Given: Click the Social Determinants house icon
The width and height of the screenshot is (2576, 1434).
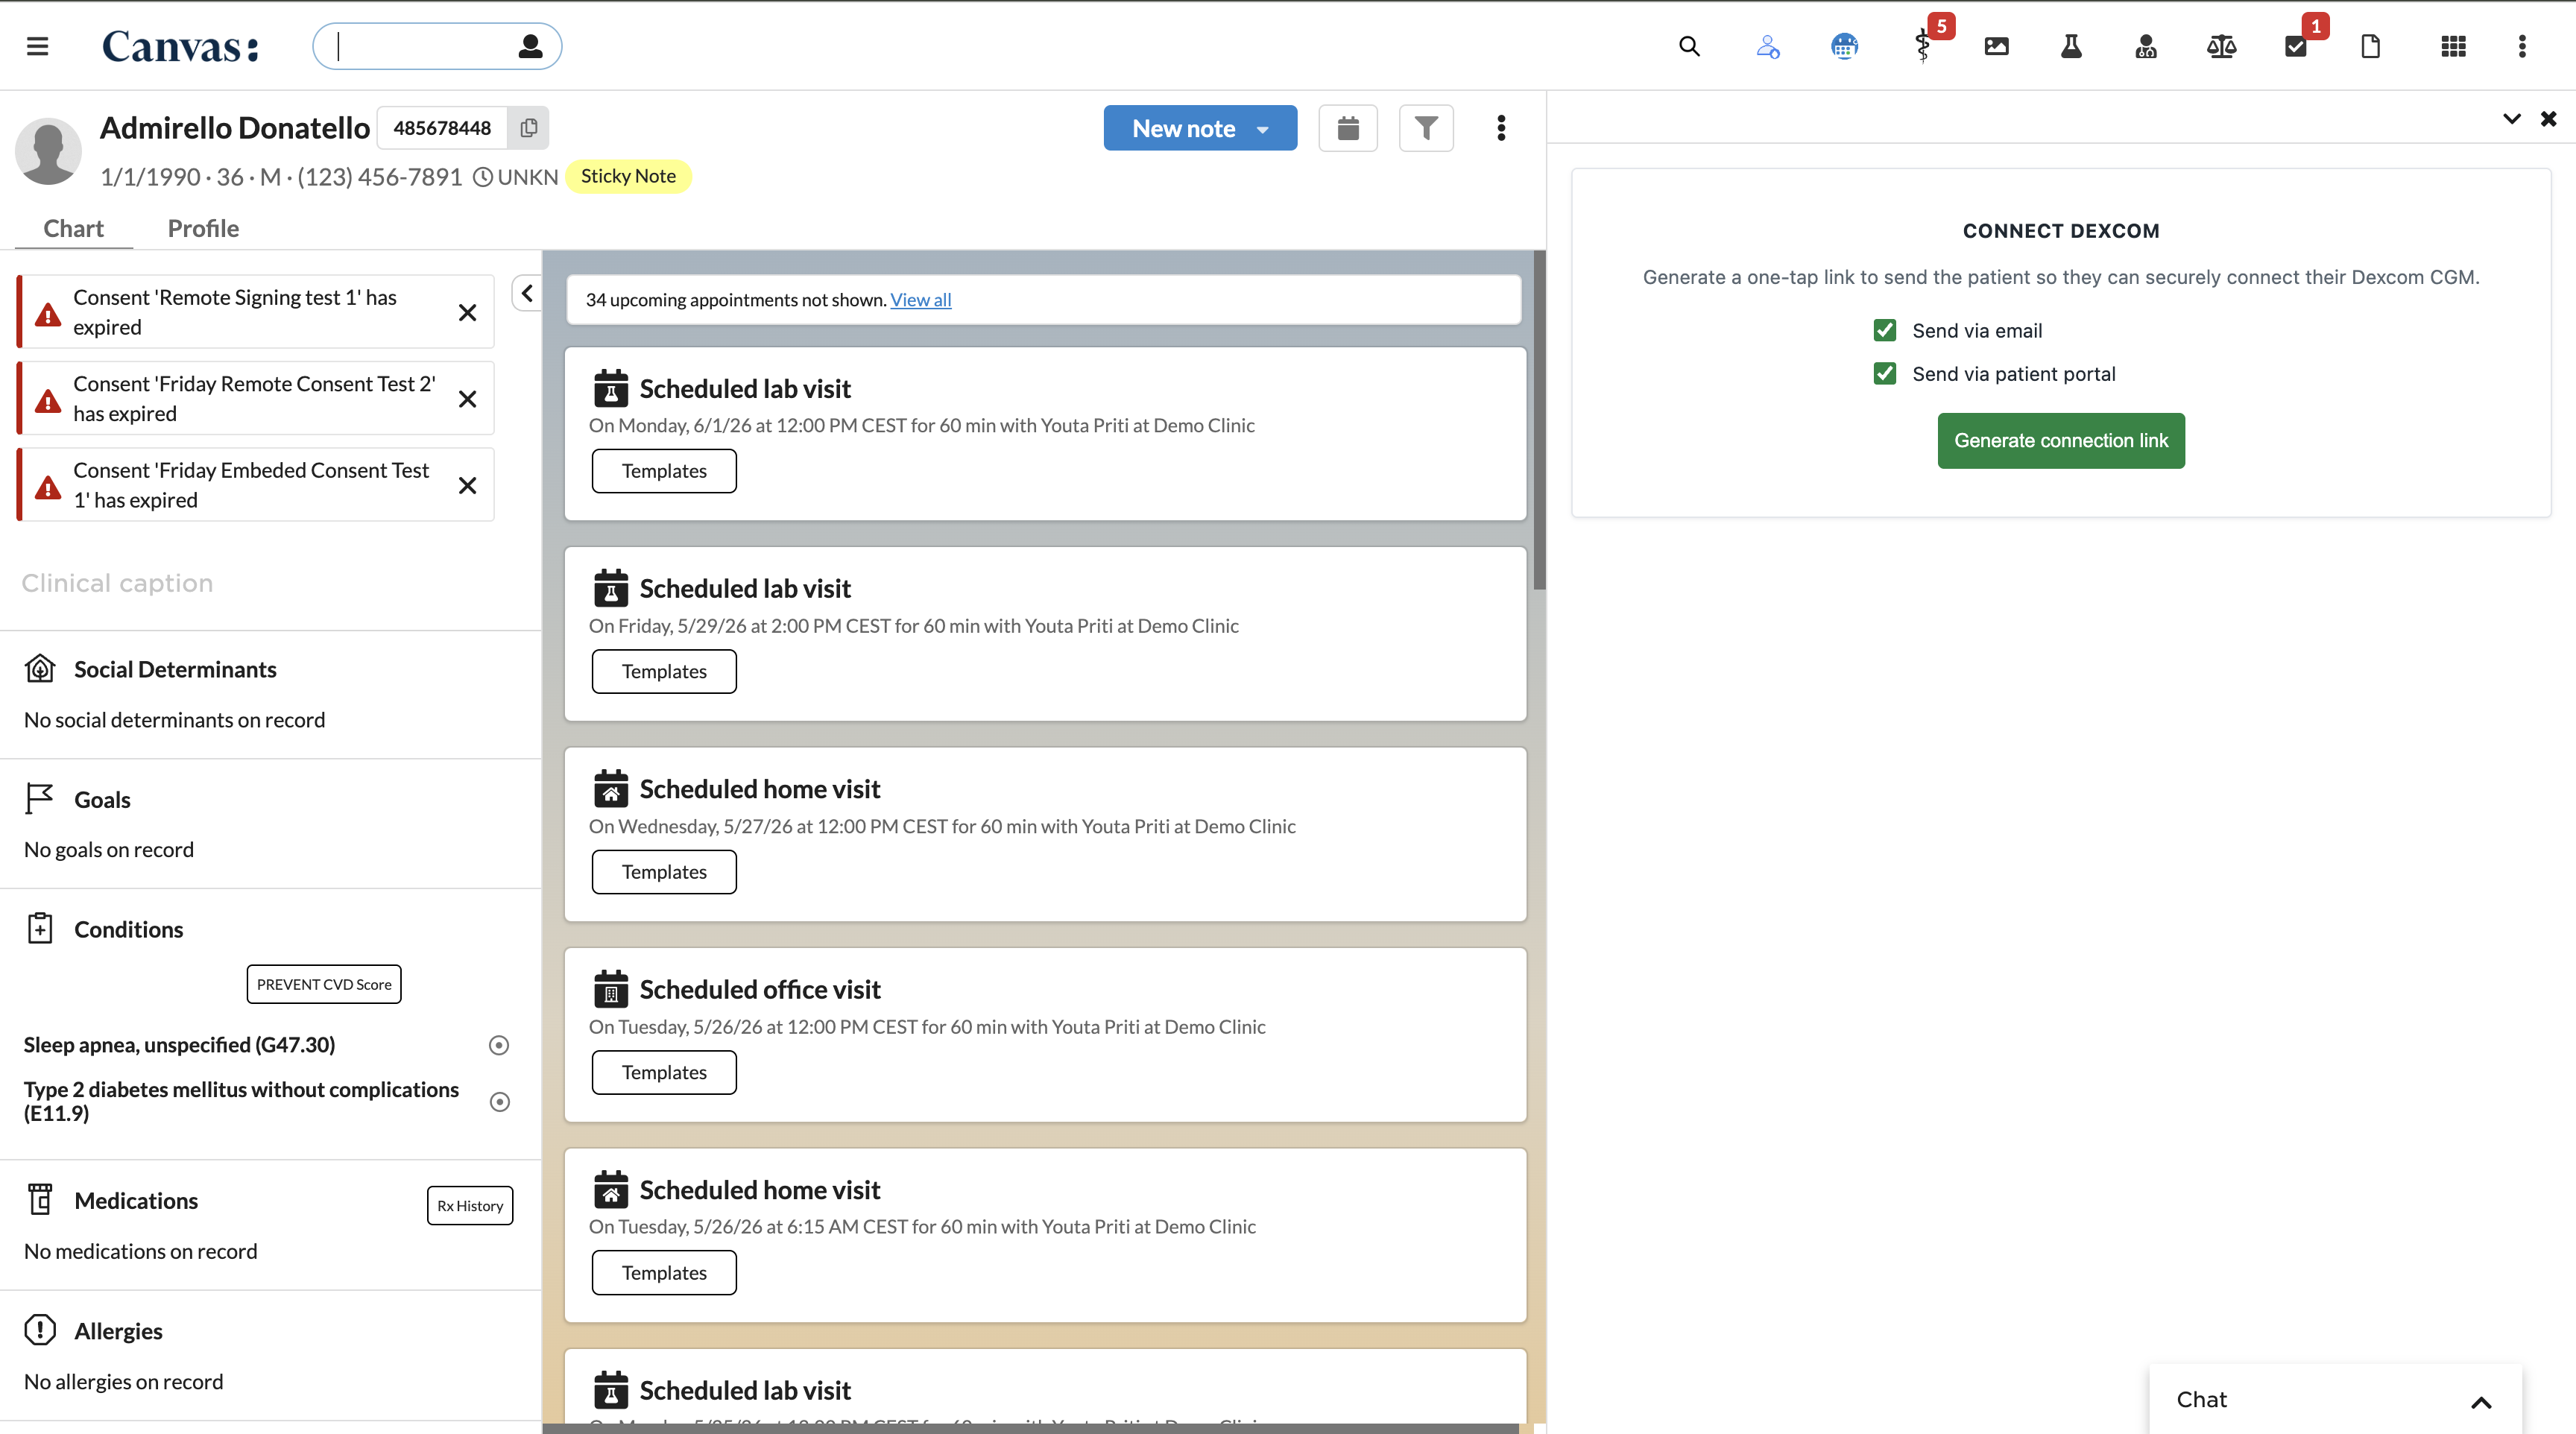Looking at the screenshot, I should coord(40,668).
